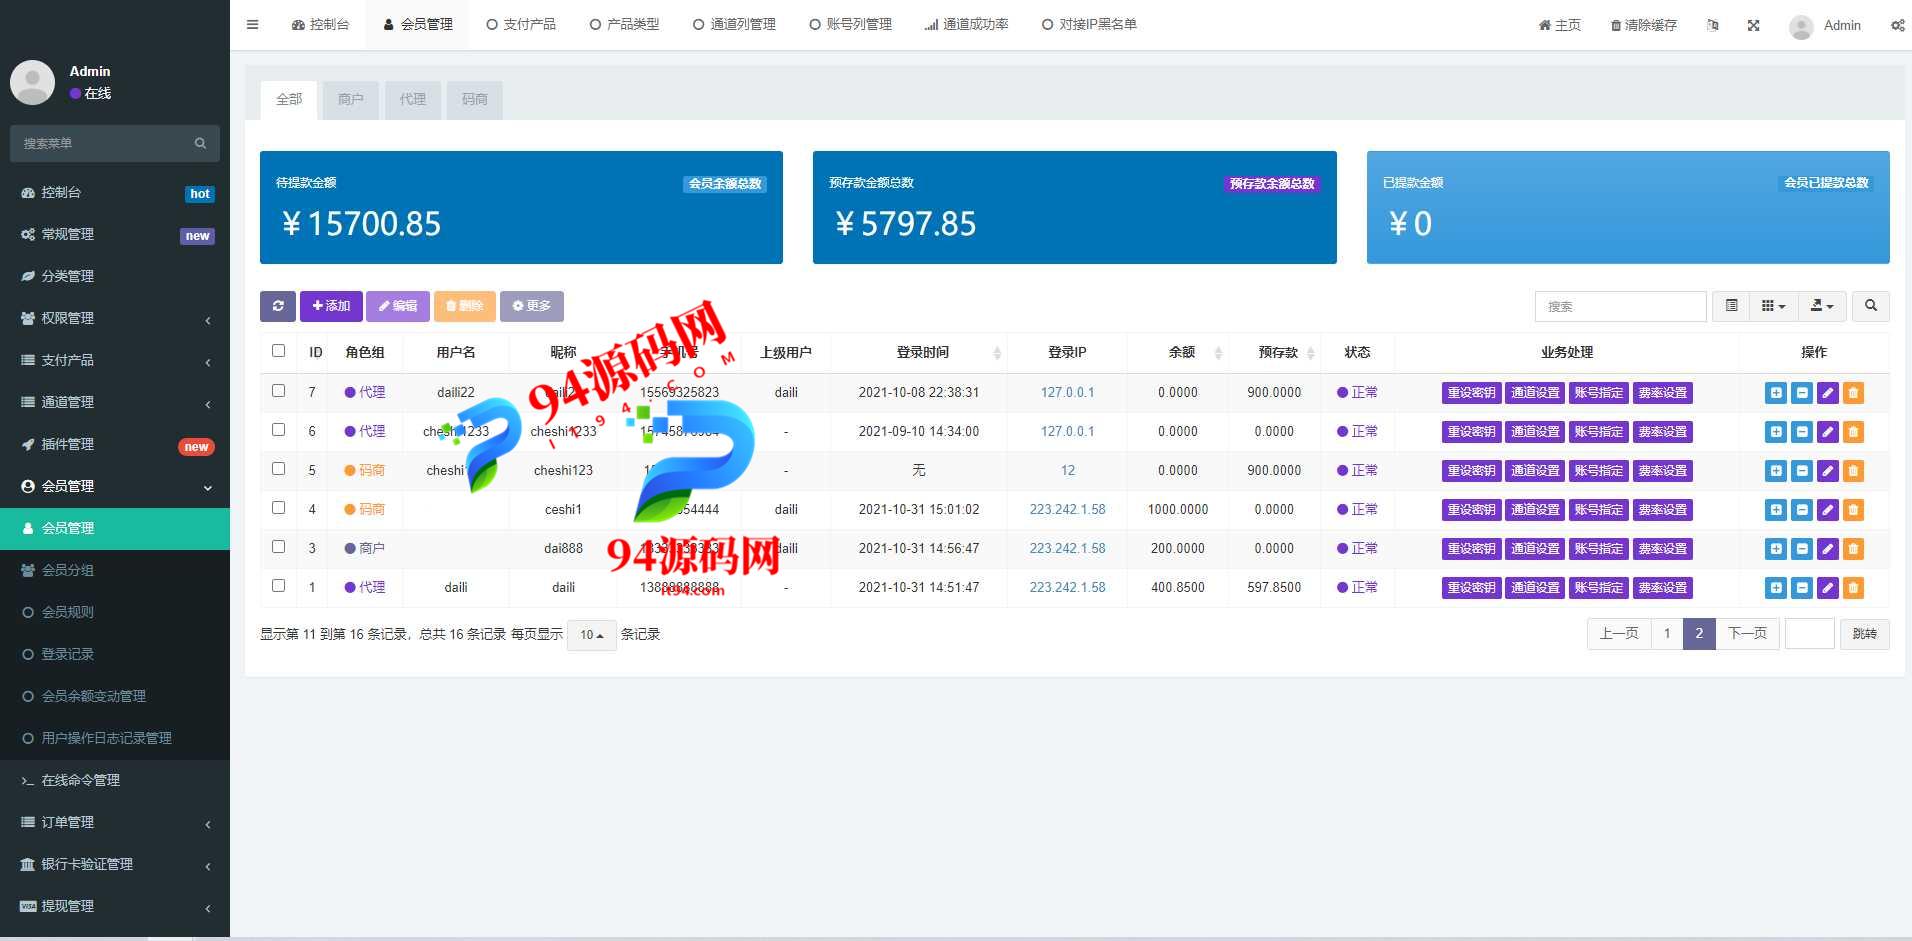Expand 银行卡验证管理 in the sidebar
Image resolution: width=1912 pixels, height=941 pixels.
[x=115, y=864]
